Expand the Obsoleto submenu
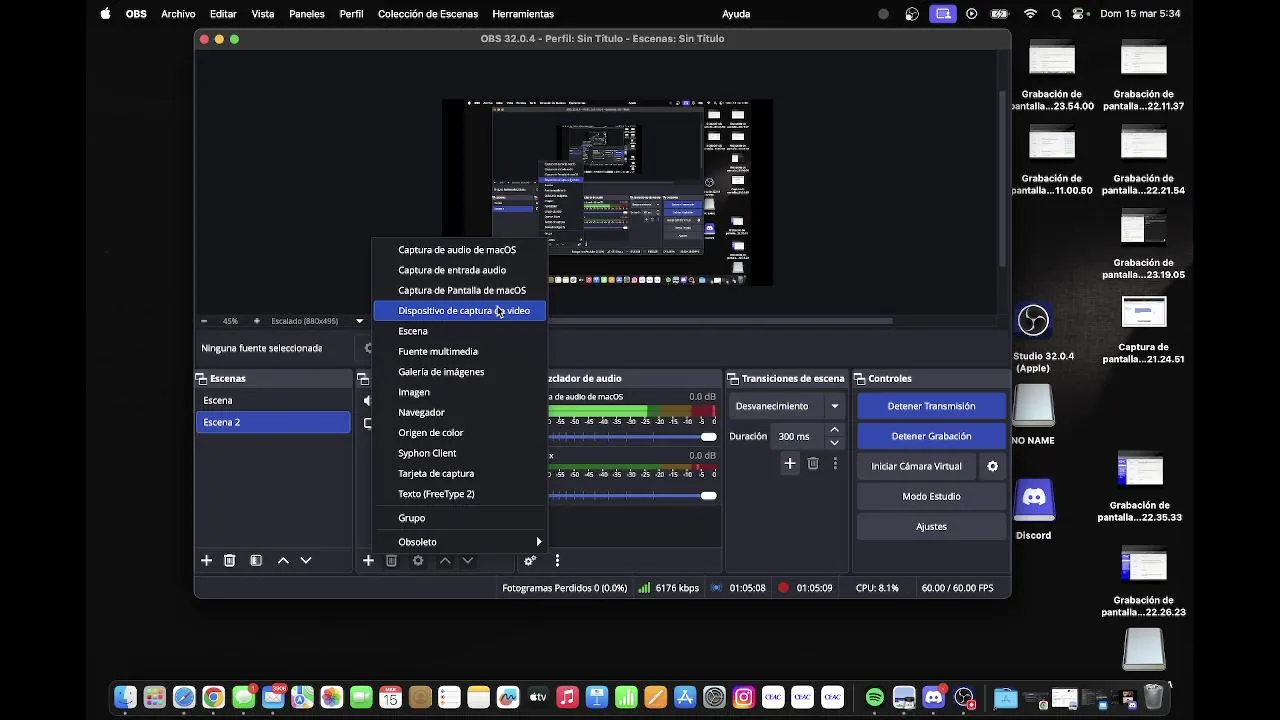 (x=460, y=542)
